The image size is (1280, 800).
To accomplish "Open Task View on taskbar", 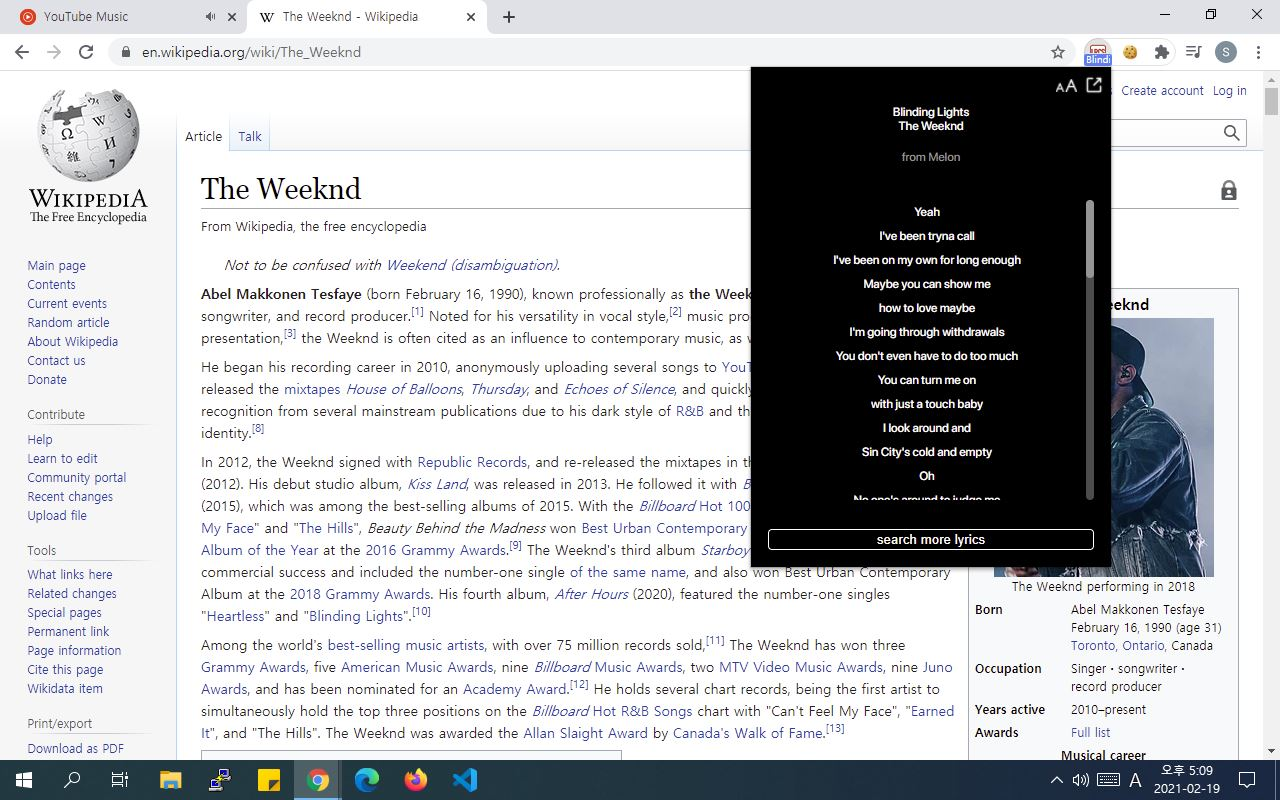I will click(x=120, y=780).
